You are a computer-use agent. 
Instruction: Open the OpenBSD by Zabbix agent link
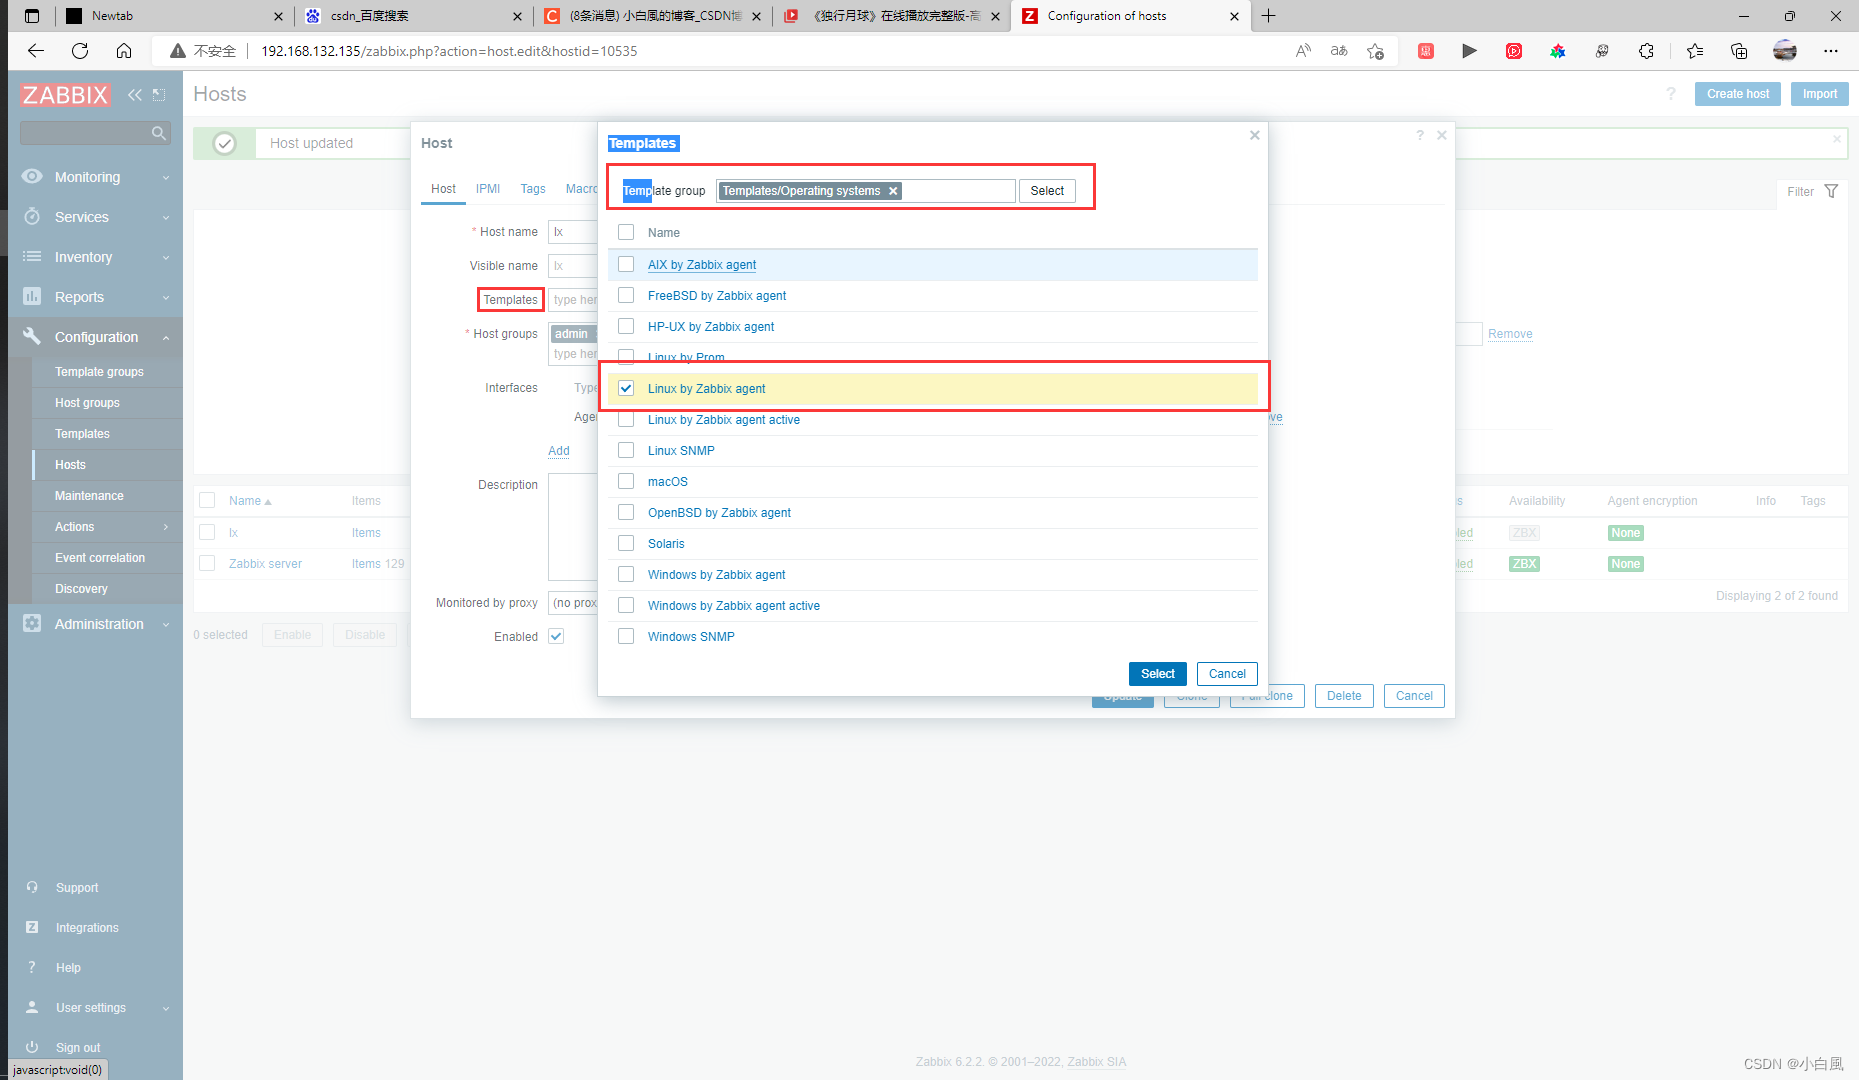point(719,513)
